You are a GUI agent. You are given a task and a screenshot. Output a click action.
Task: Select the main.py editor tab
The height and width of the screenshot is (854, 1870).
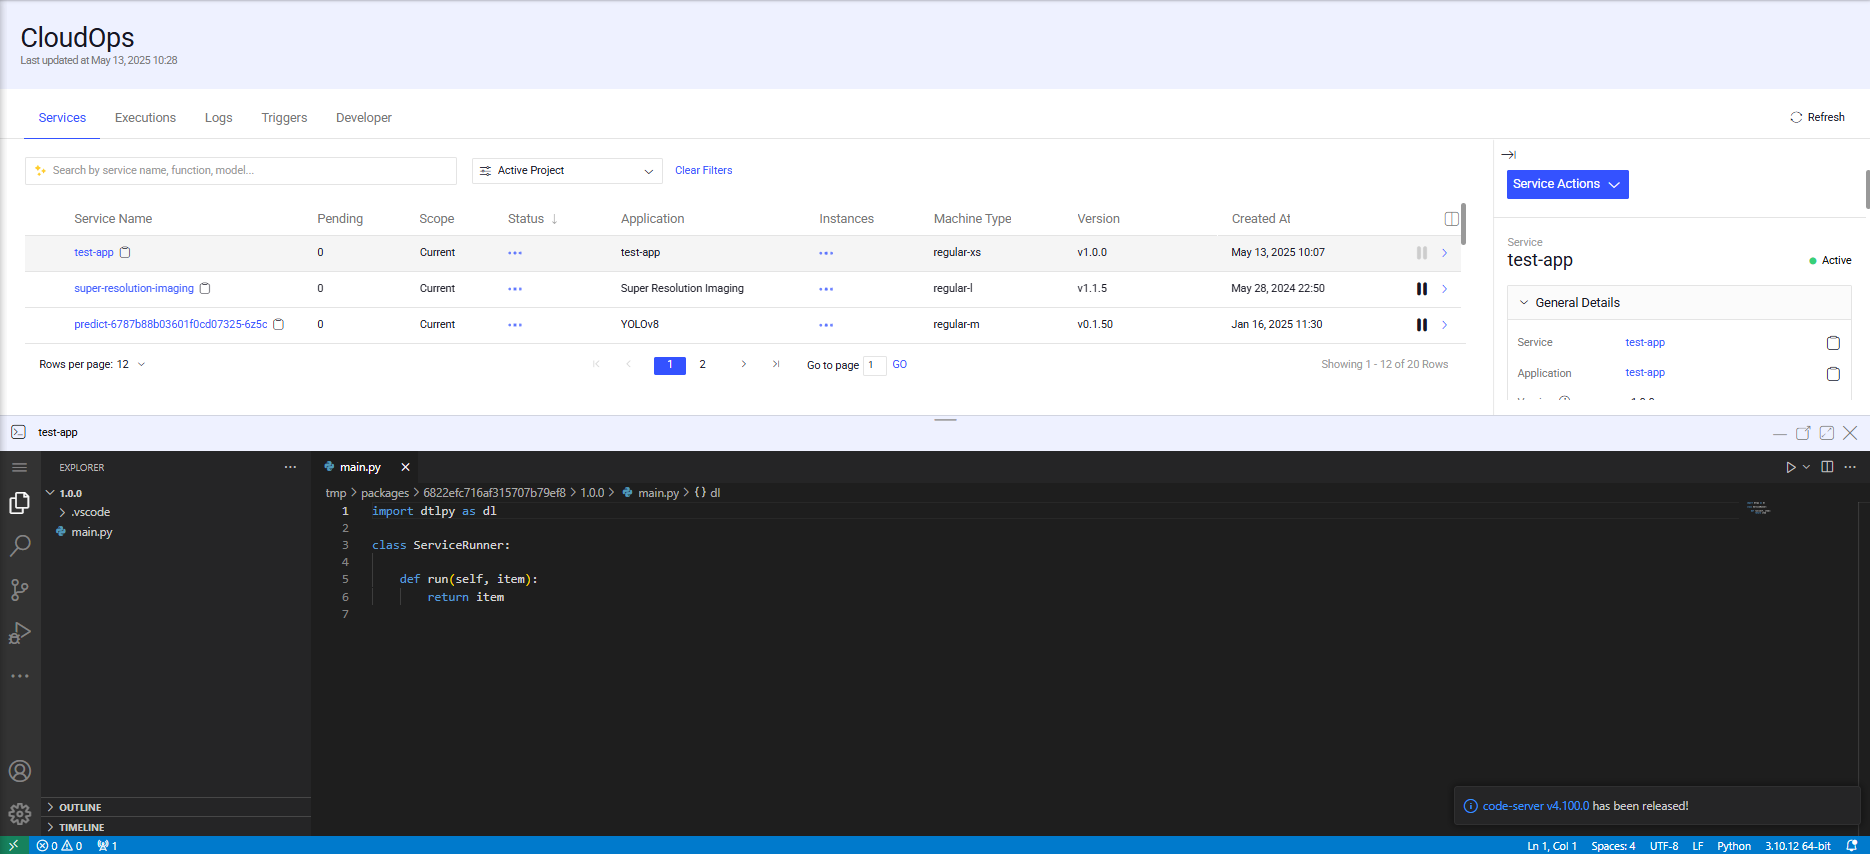360,467
